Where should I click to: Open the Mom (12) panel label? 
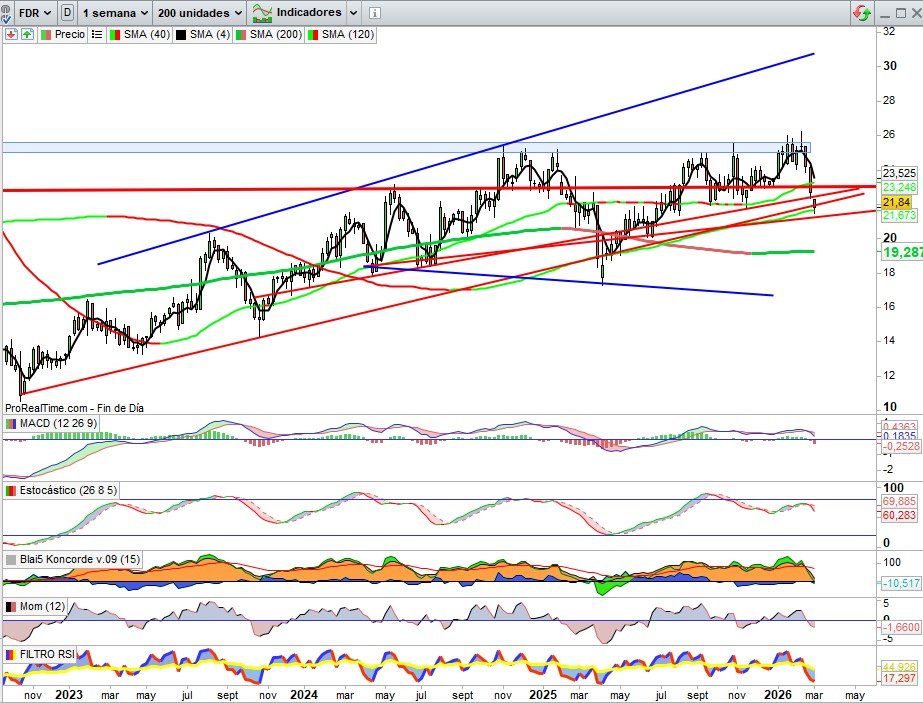click(x=35, y=606)
